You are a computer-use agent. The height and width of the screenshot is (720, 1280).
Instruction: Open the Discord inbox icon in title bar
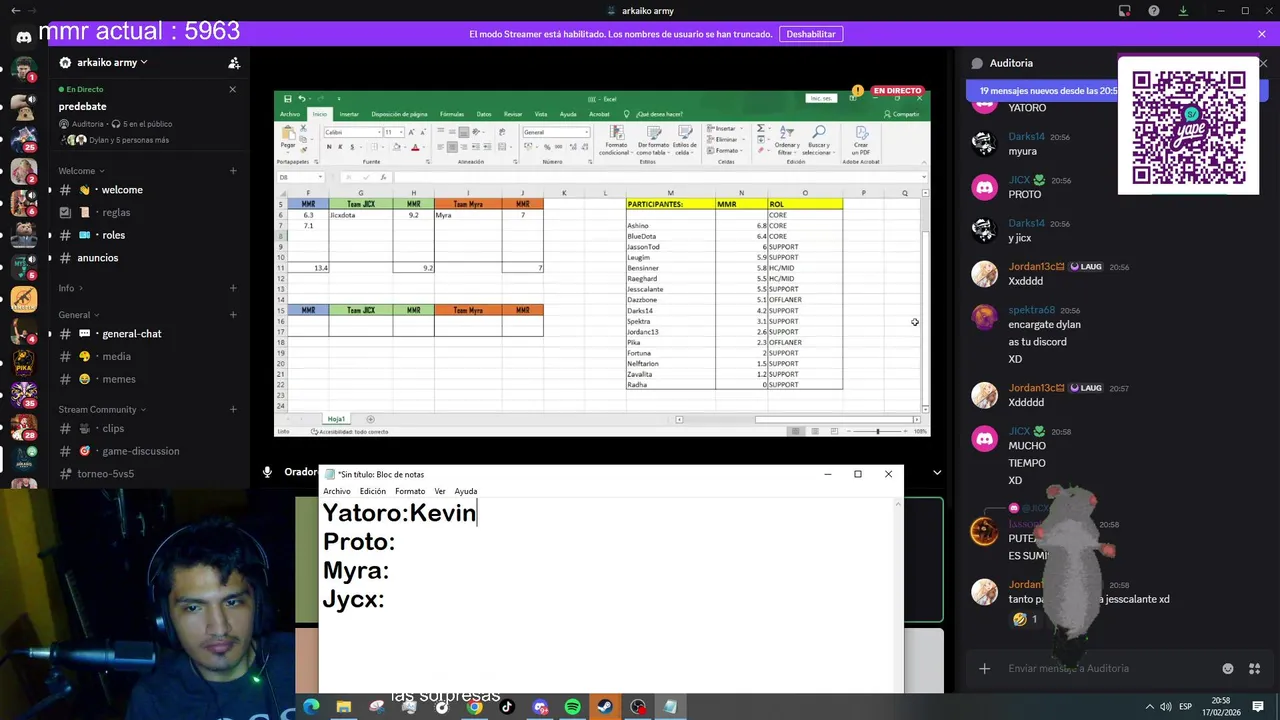[1125, 10]
